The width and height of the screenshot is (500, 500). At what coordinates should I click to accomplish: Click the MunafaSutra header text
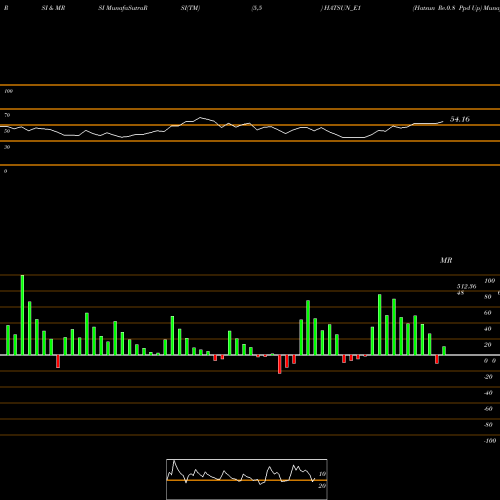tap(123, 8)
